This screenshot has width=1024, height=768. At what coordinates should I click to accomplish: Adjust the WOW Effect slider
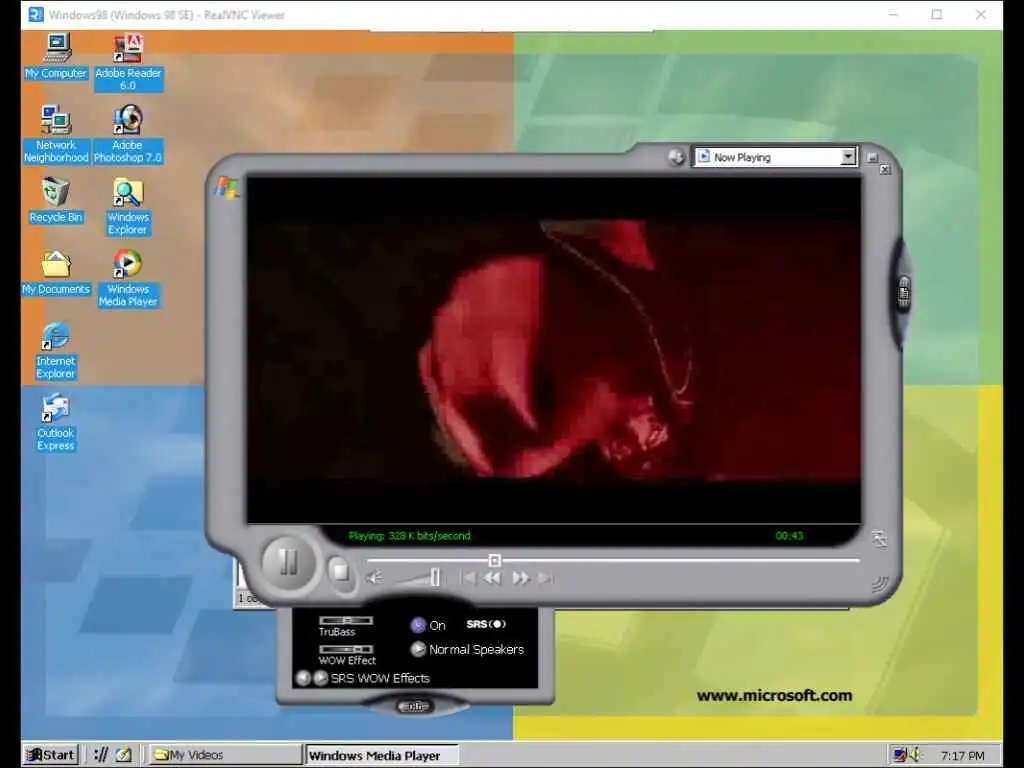click(x=346, y=648)
